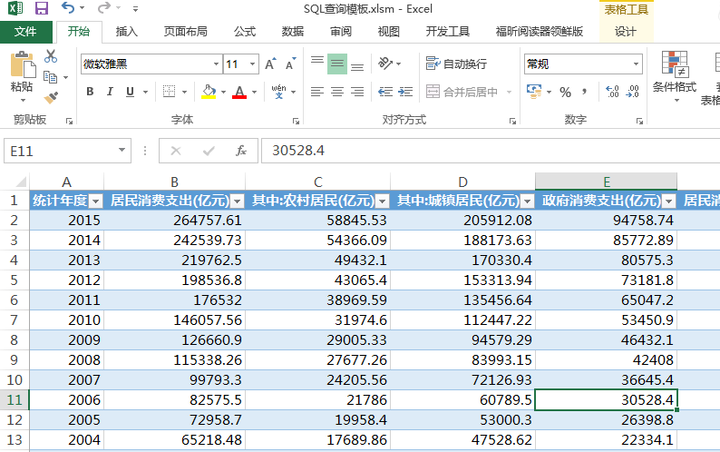Open the number format dialog launcher

(x=639, y=121)
